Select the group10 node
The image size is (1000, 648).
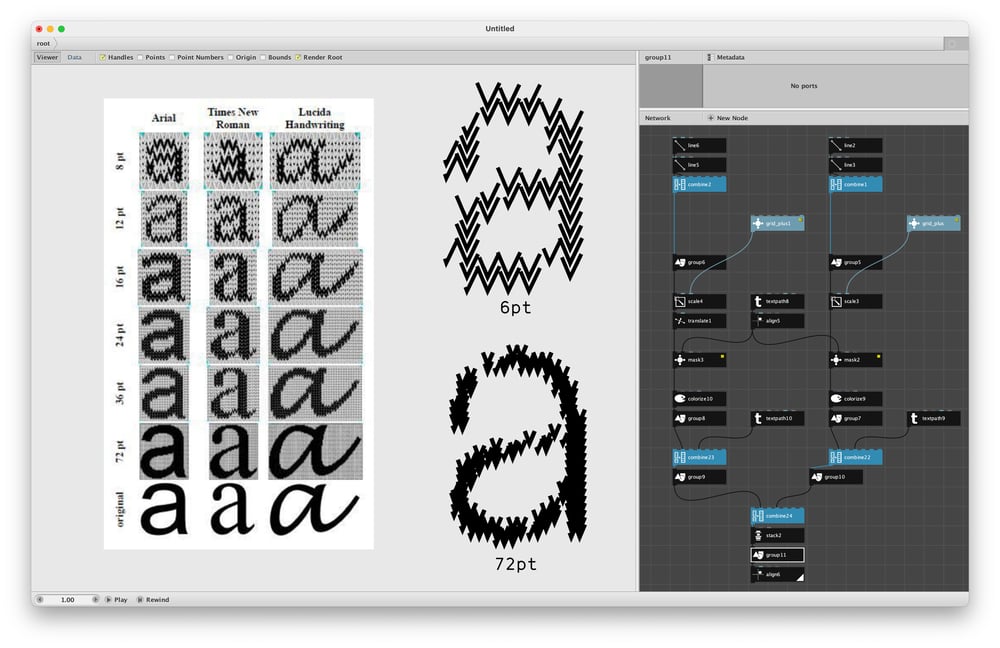coord(836,476)
